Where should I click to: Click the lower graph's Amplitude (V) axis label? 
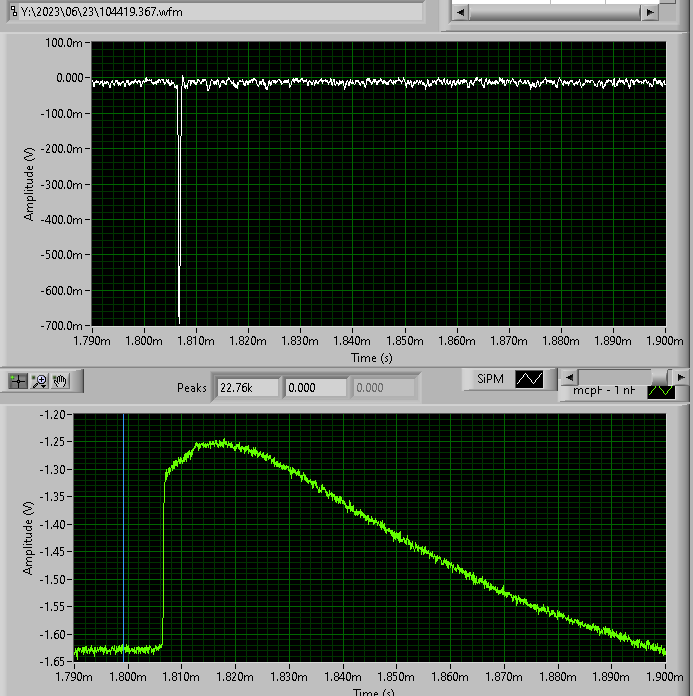(28, 538)
